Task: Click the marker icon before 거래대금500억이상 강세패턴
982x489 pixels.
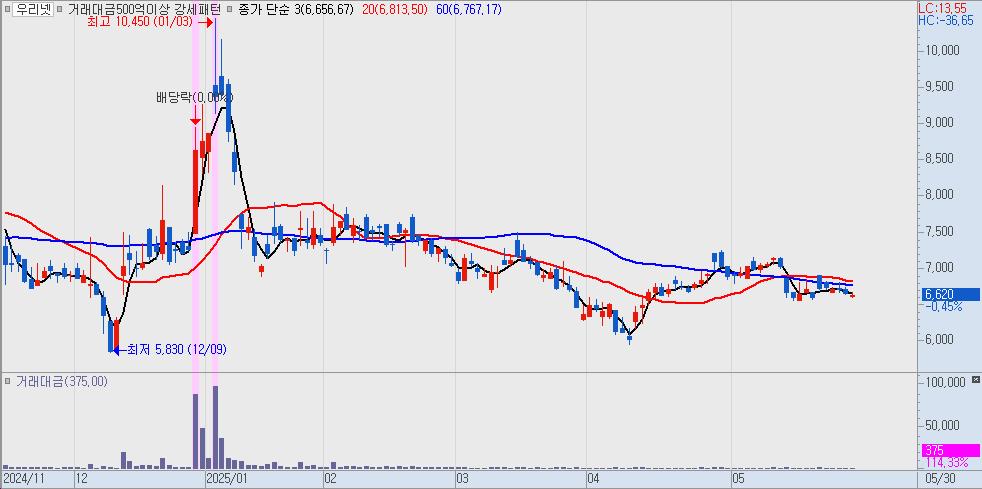Action: 59,9
